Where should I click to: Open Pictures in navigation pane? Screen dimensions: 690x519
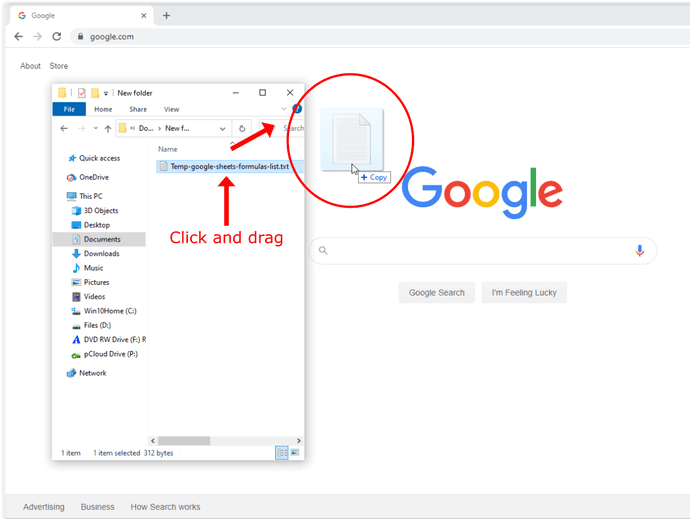pos(96,282)
